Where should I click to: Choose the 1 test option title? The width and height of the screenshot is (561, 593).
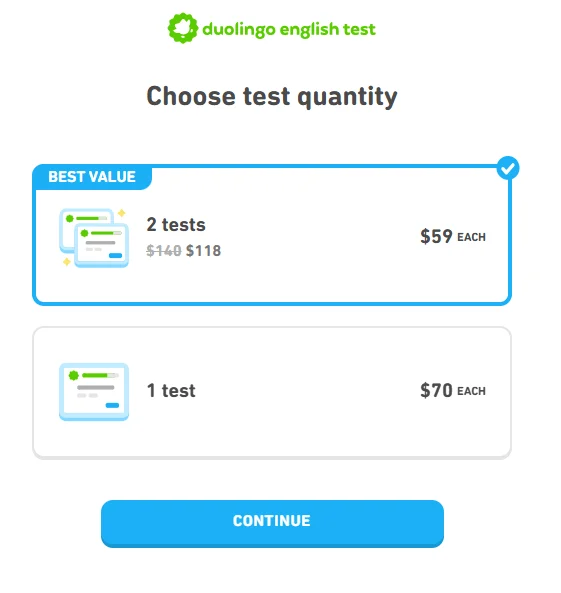point(171,390)
